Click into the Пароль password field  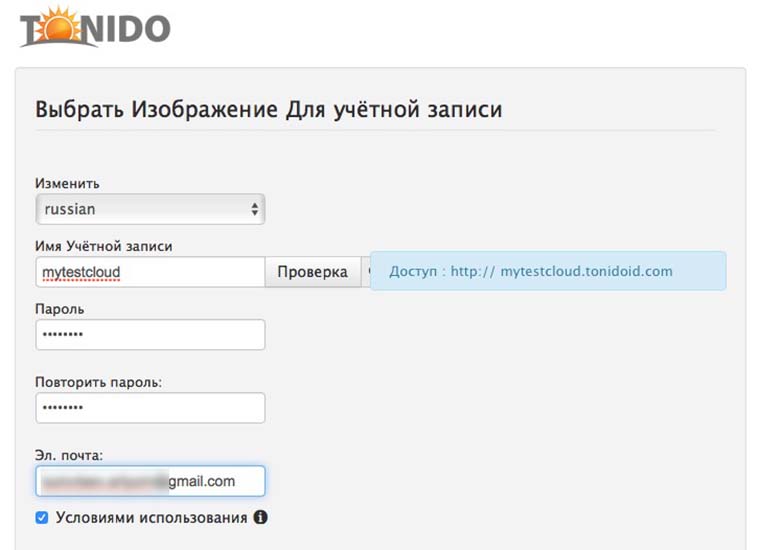point(150,335)
